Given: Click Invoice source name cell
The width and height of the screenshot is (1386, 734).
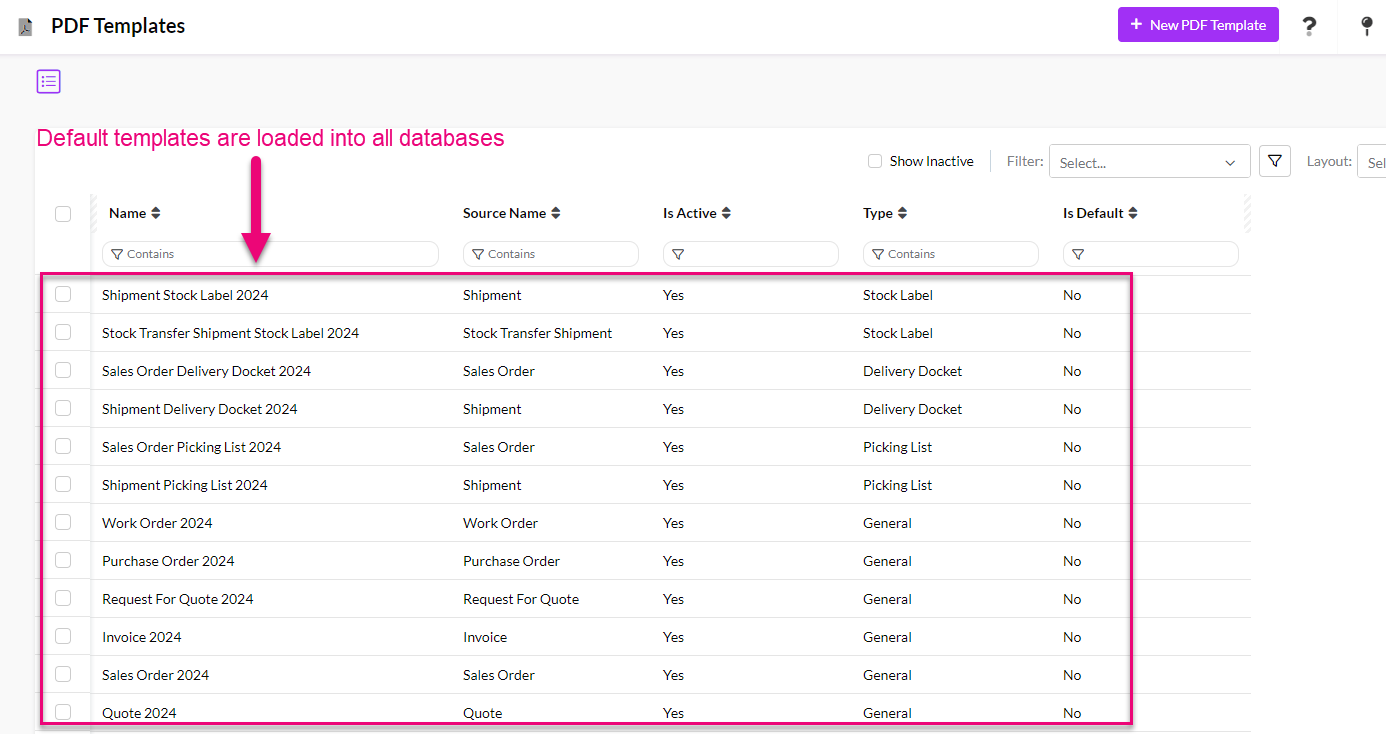Looking at the screenshot, I should [485, 637].
